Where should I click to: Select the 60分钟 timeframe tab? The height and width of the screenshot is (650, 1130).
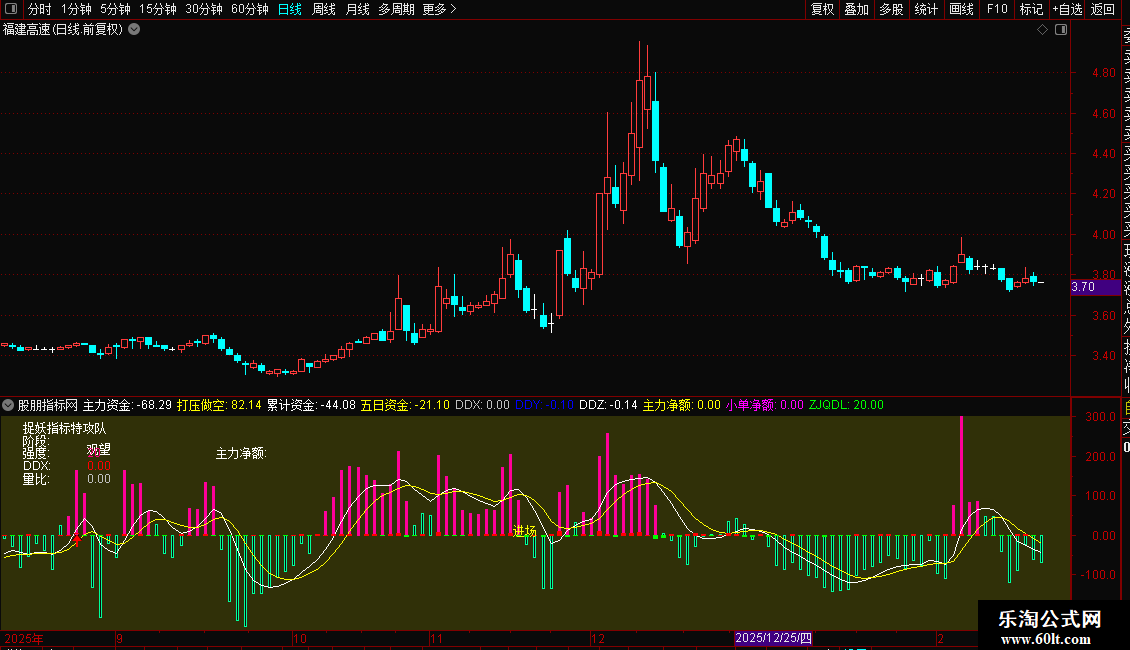pos(250,9)
